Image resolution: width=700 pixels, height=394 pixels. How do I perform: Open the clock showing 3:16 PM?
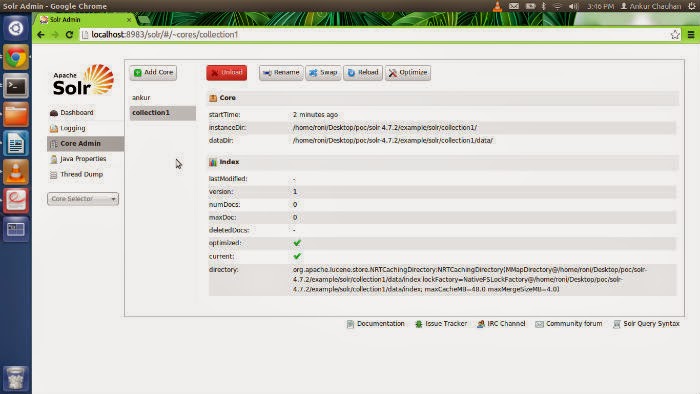tap(600, 6)
